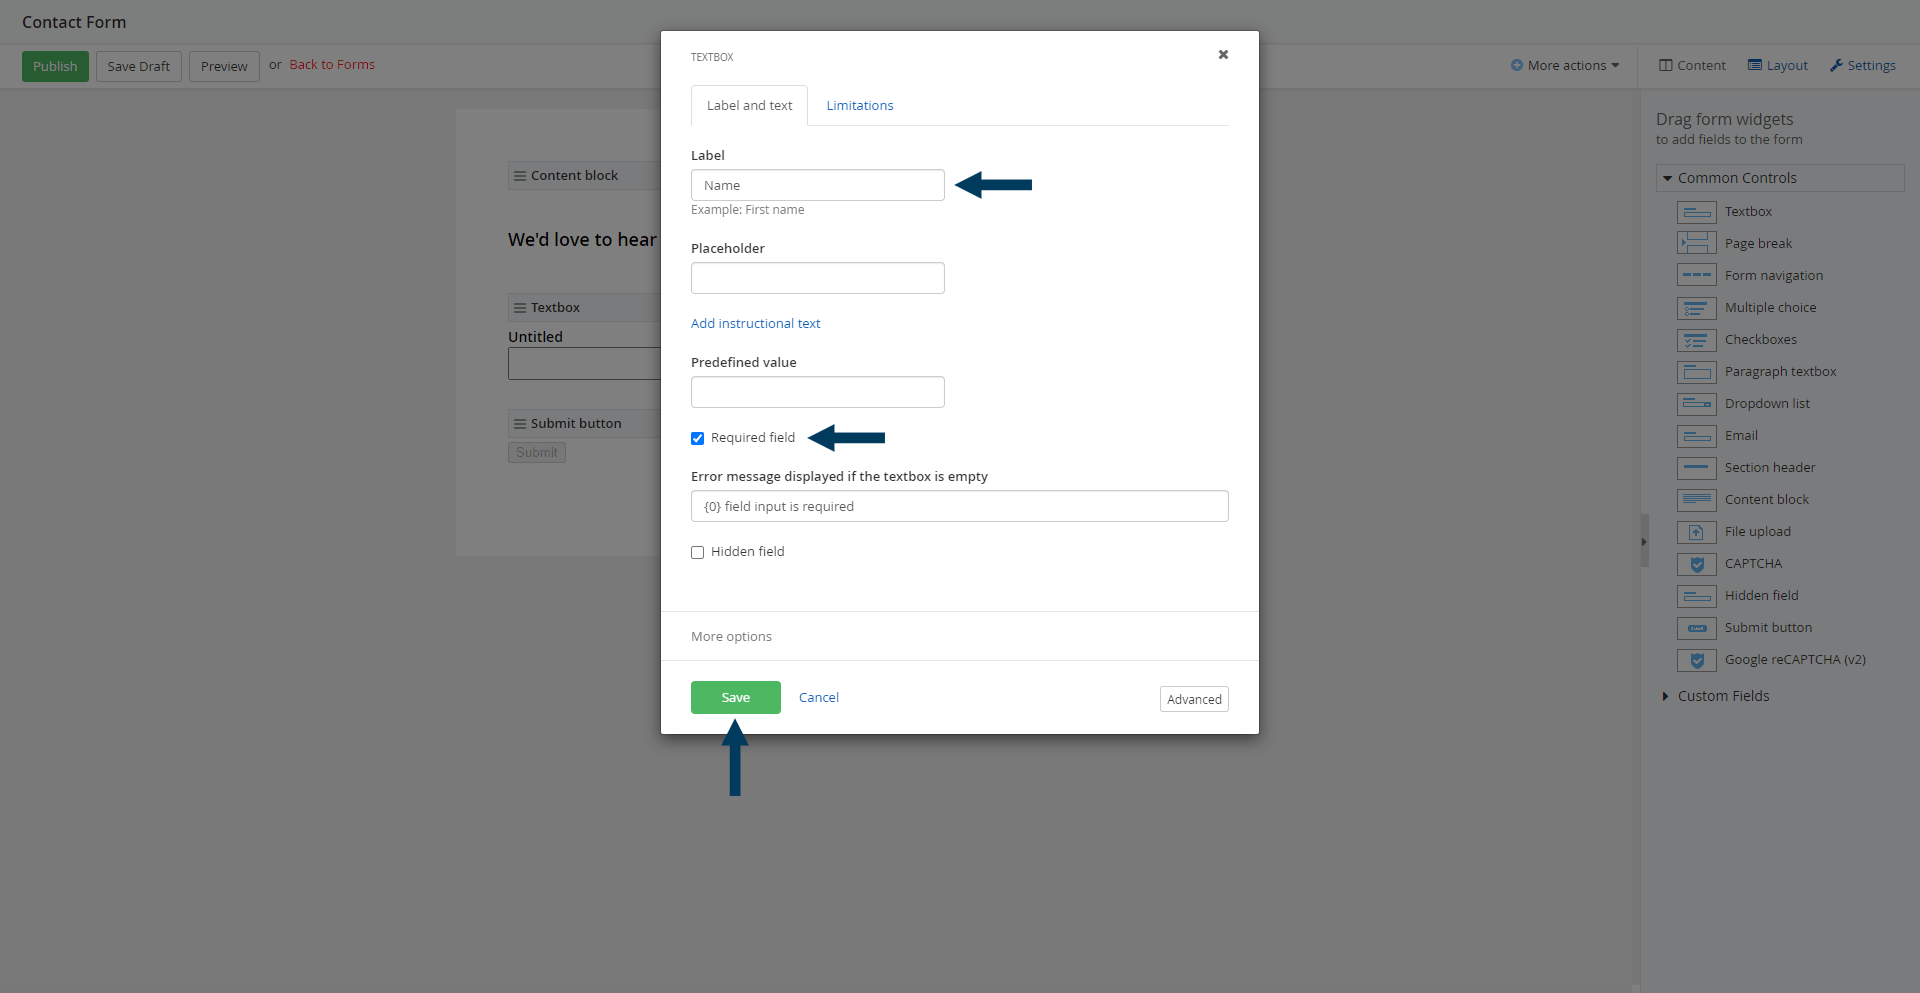
Task: Select the Email widget icon
Action: [1697, 436]
